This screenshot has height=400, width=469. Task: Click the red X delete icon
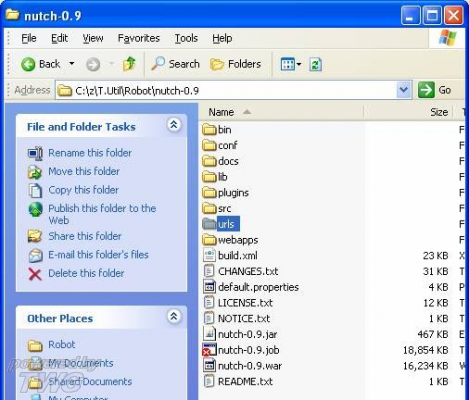pyautogui.click(x=35, y=274)
